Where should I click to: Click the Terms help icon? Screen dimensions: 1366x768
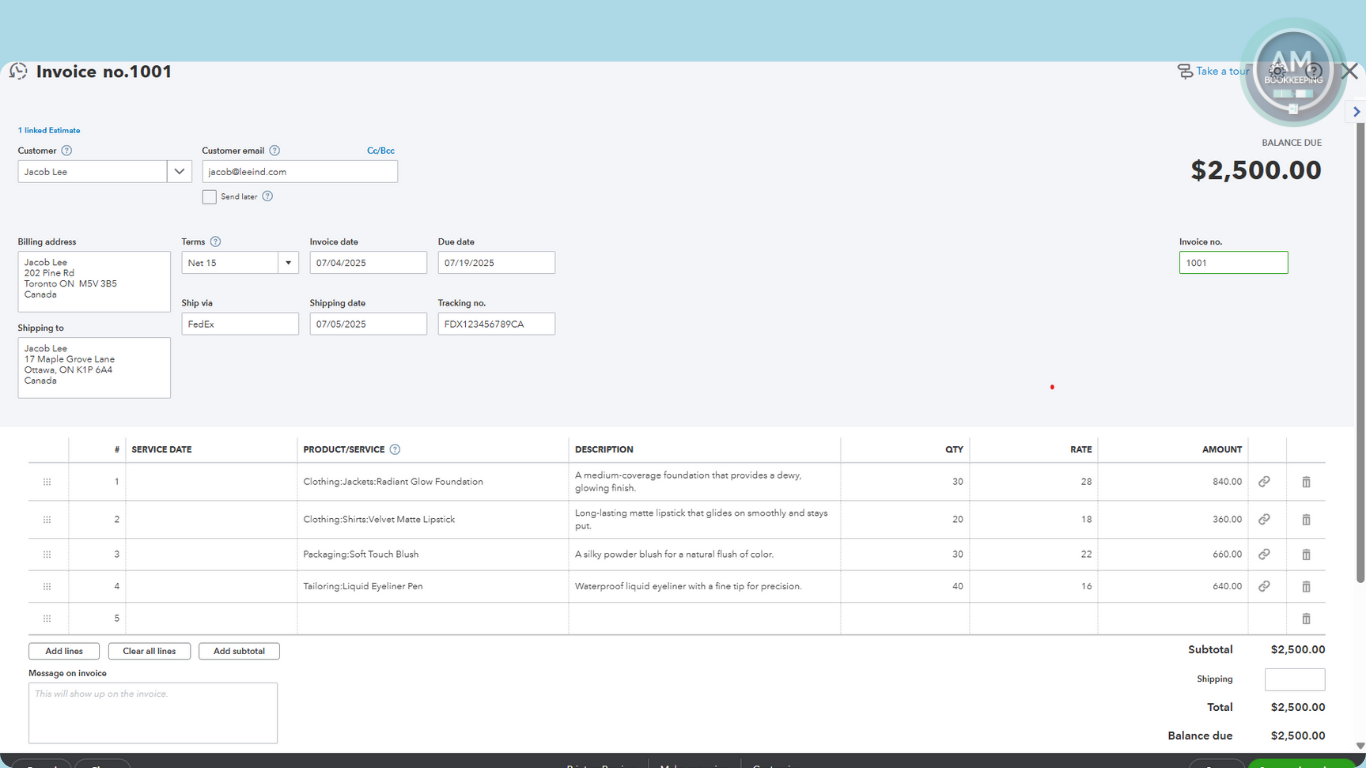[215, 242]
